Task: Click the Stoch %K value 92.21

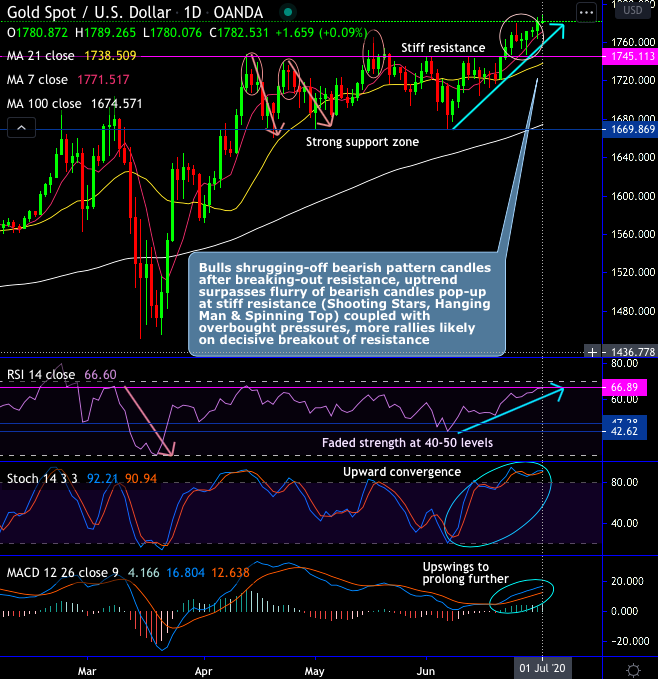Action: pyautogui.click(x=103, y=479)
